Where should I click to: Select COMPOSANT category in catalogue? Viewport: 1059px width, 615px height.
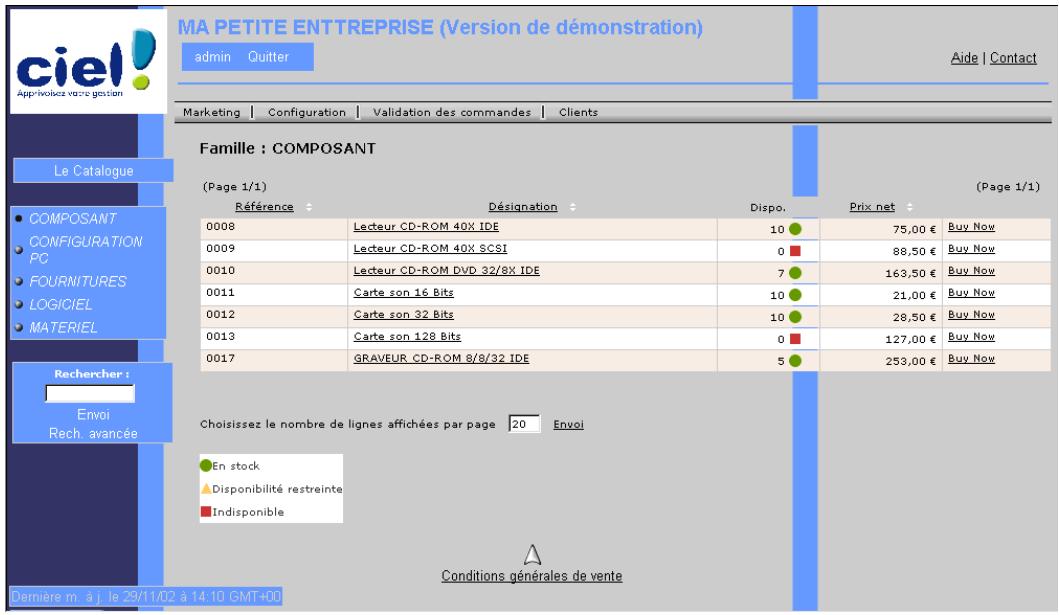click(73, 219)
